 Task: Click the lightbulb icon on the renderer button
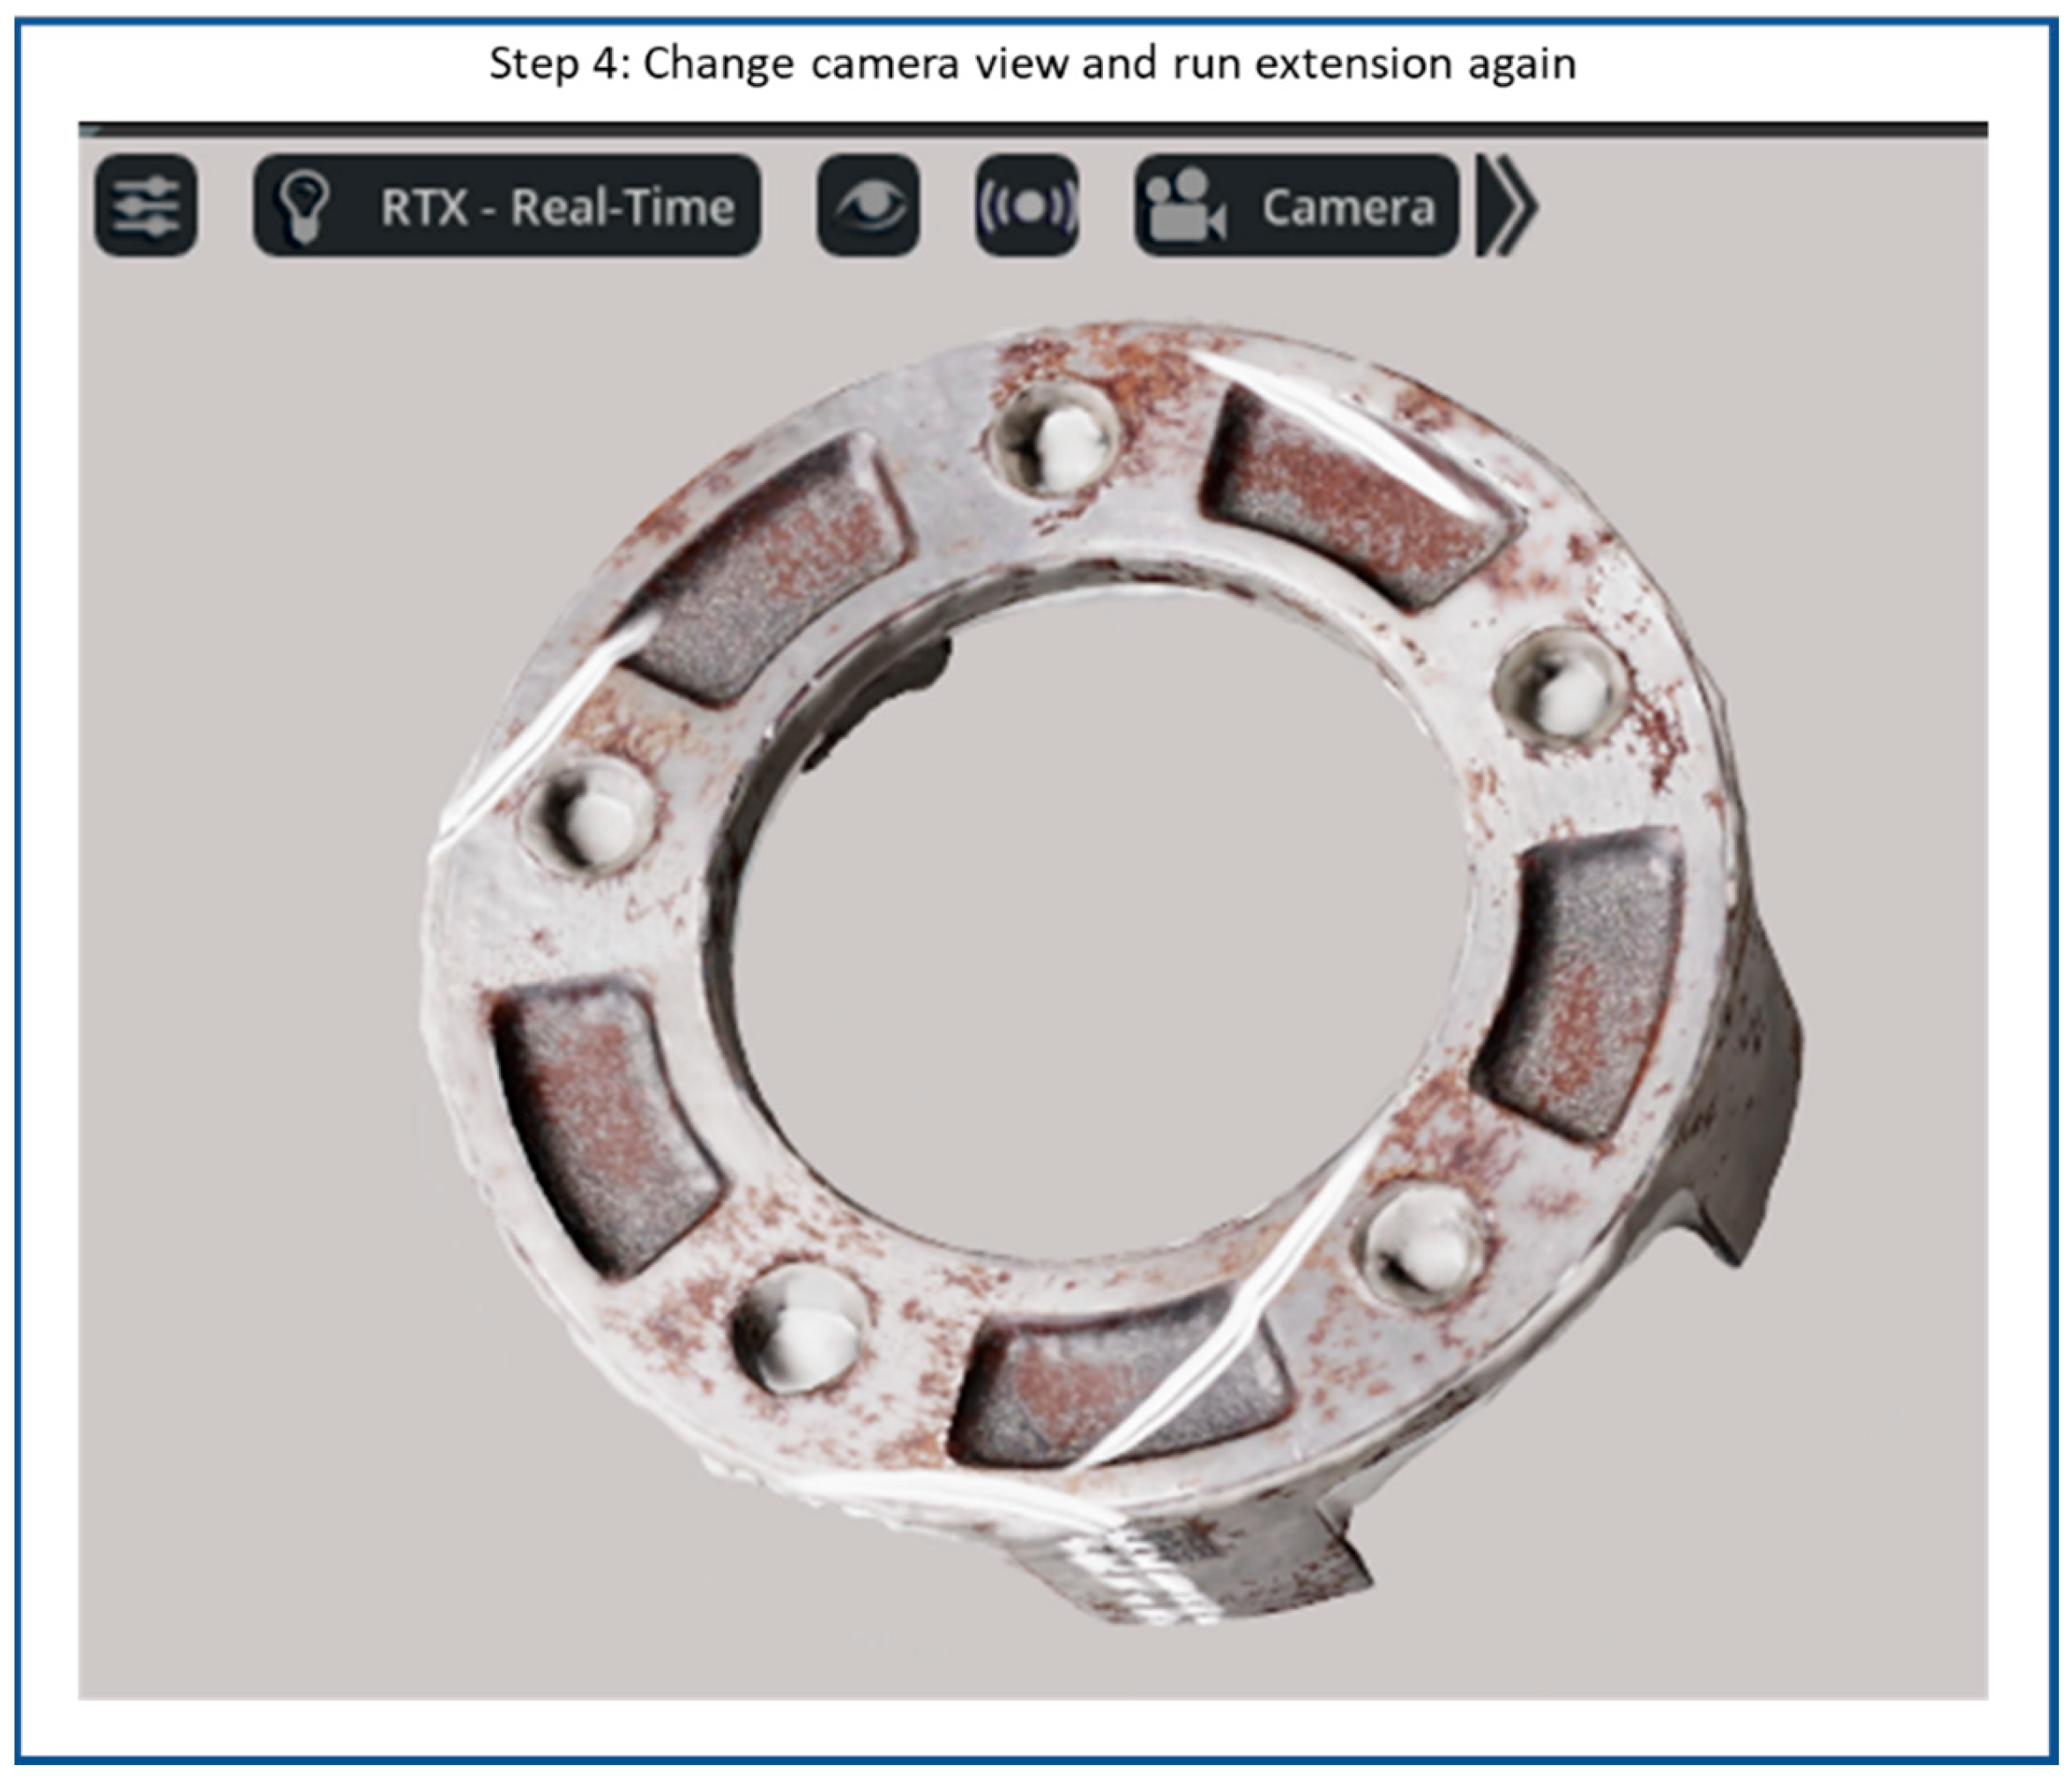(304, 205)
